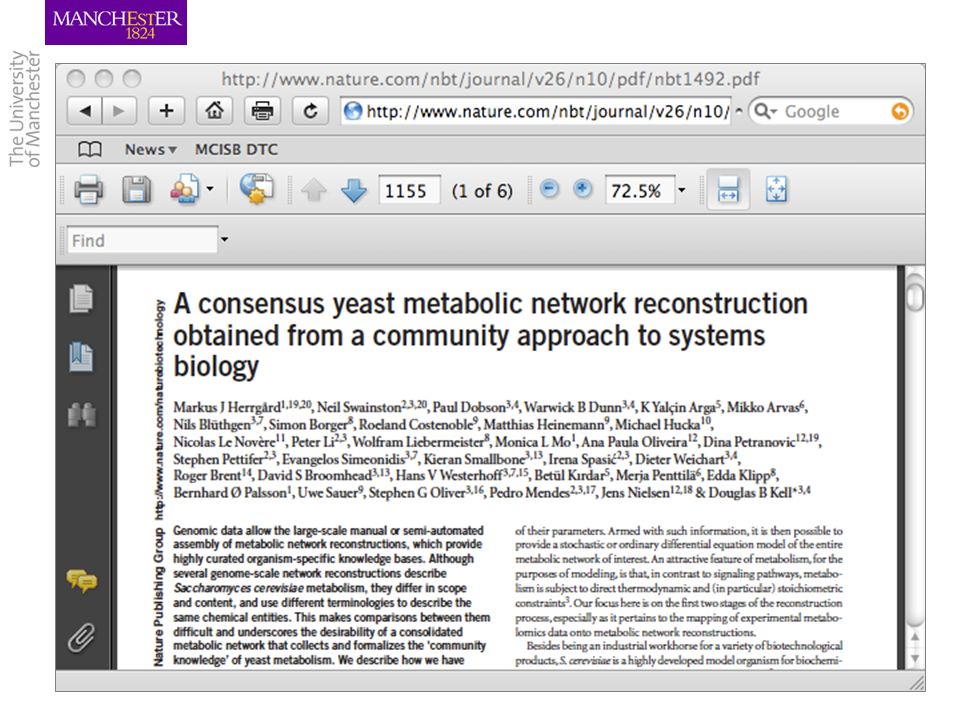
Task: Select the fit full page icon
Action: click(x=776, y=189)
